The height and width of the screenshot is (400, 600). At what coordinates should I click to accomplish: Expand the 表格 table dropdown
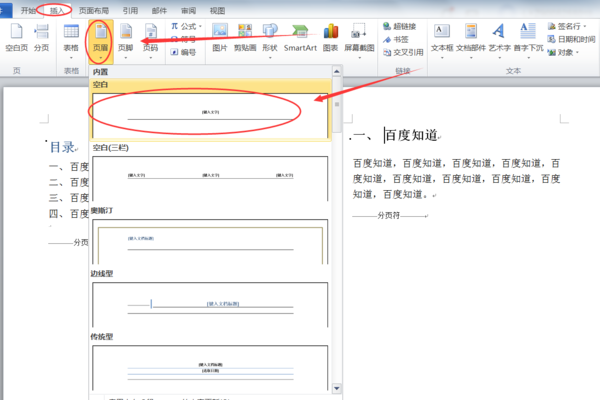71,41
